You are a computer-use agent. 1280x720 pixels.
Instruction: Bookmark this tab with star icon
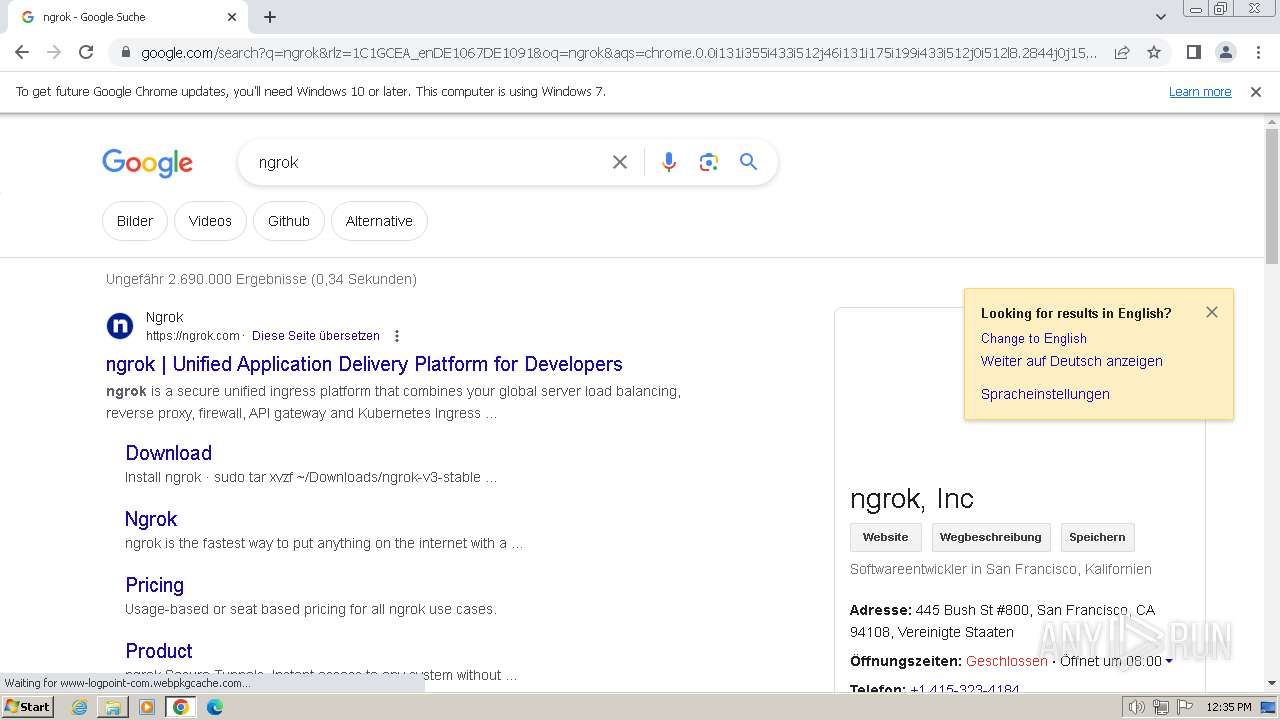1154,52
